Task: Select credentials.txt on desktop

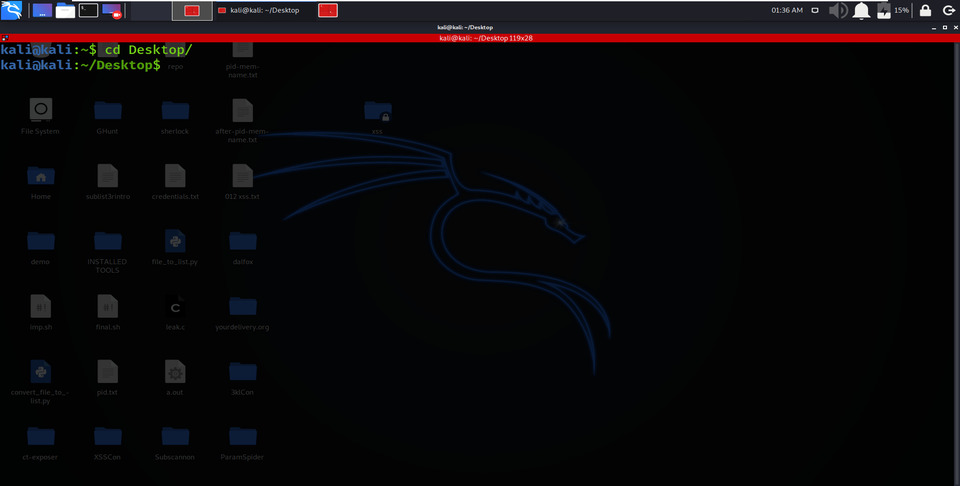Action: click(175, 182)
